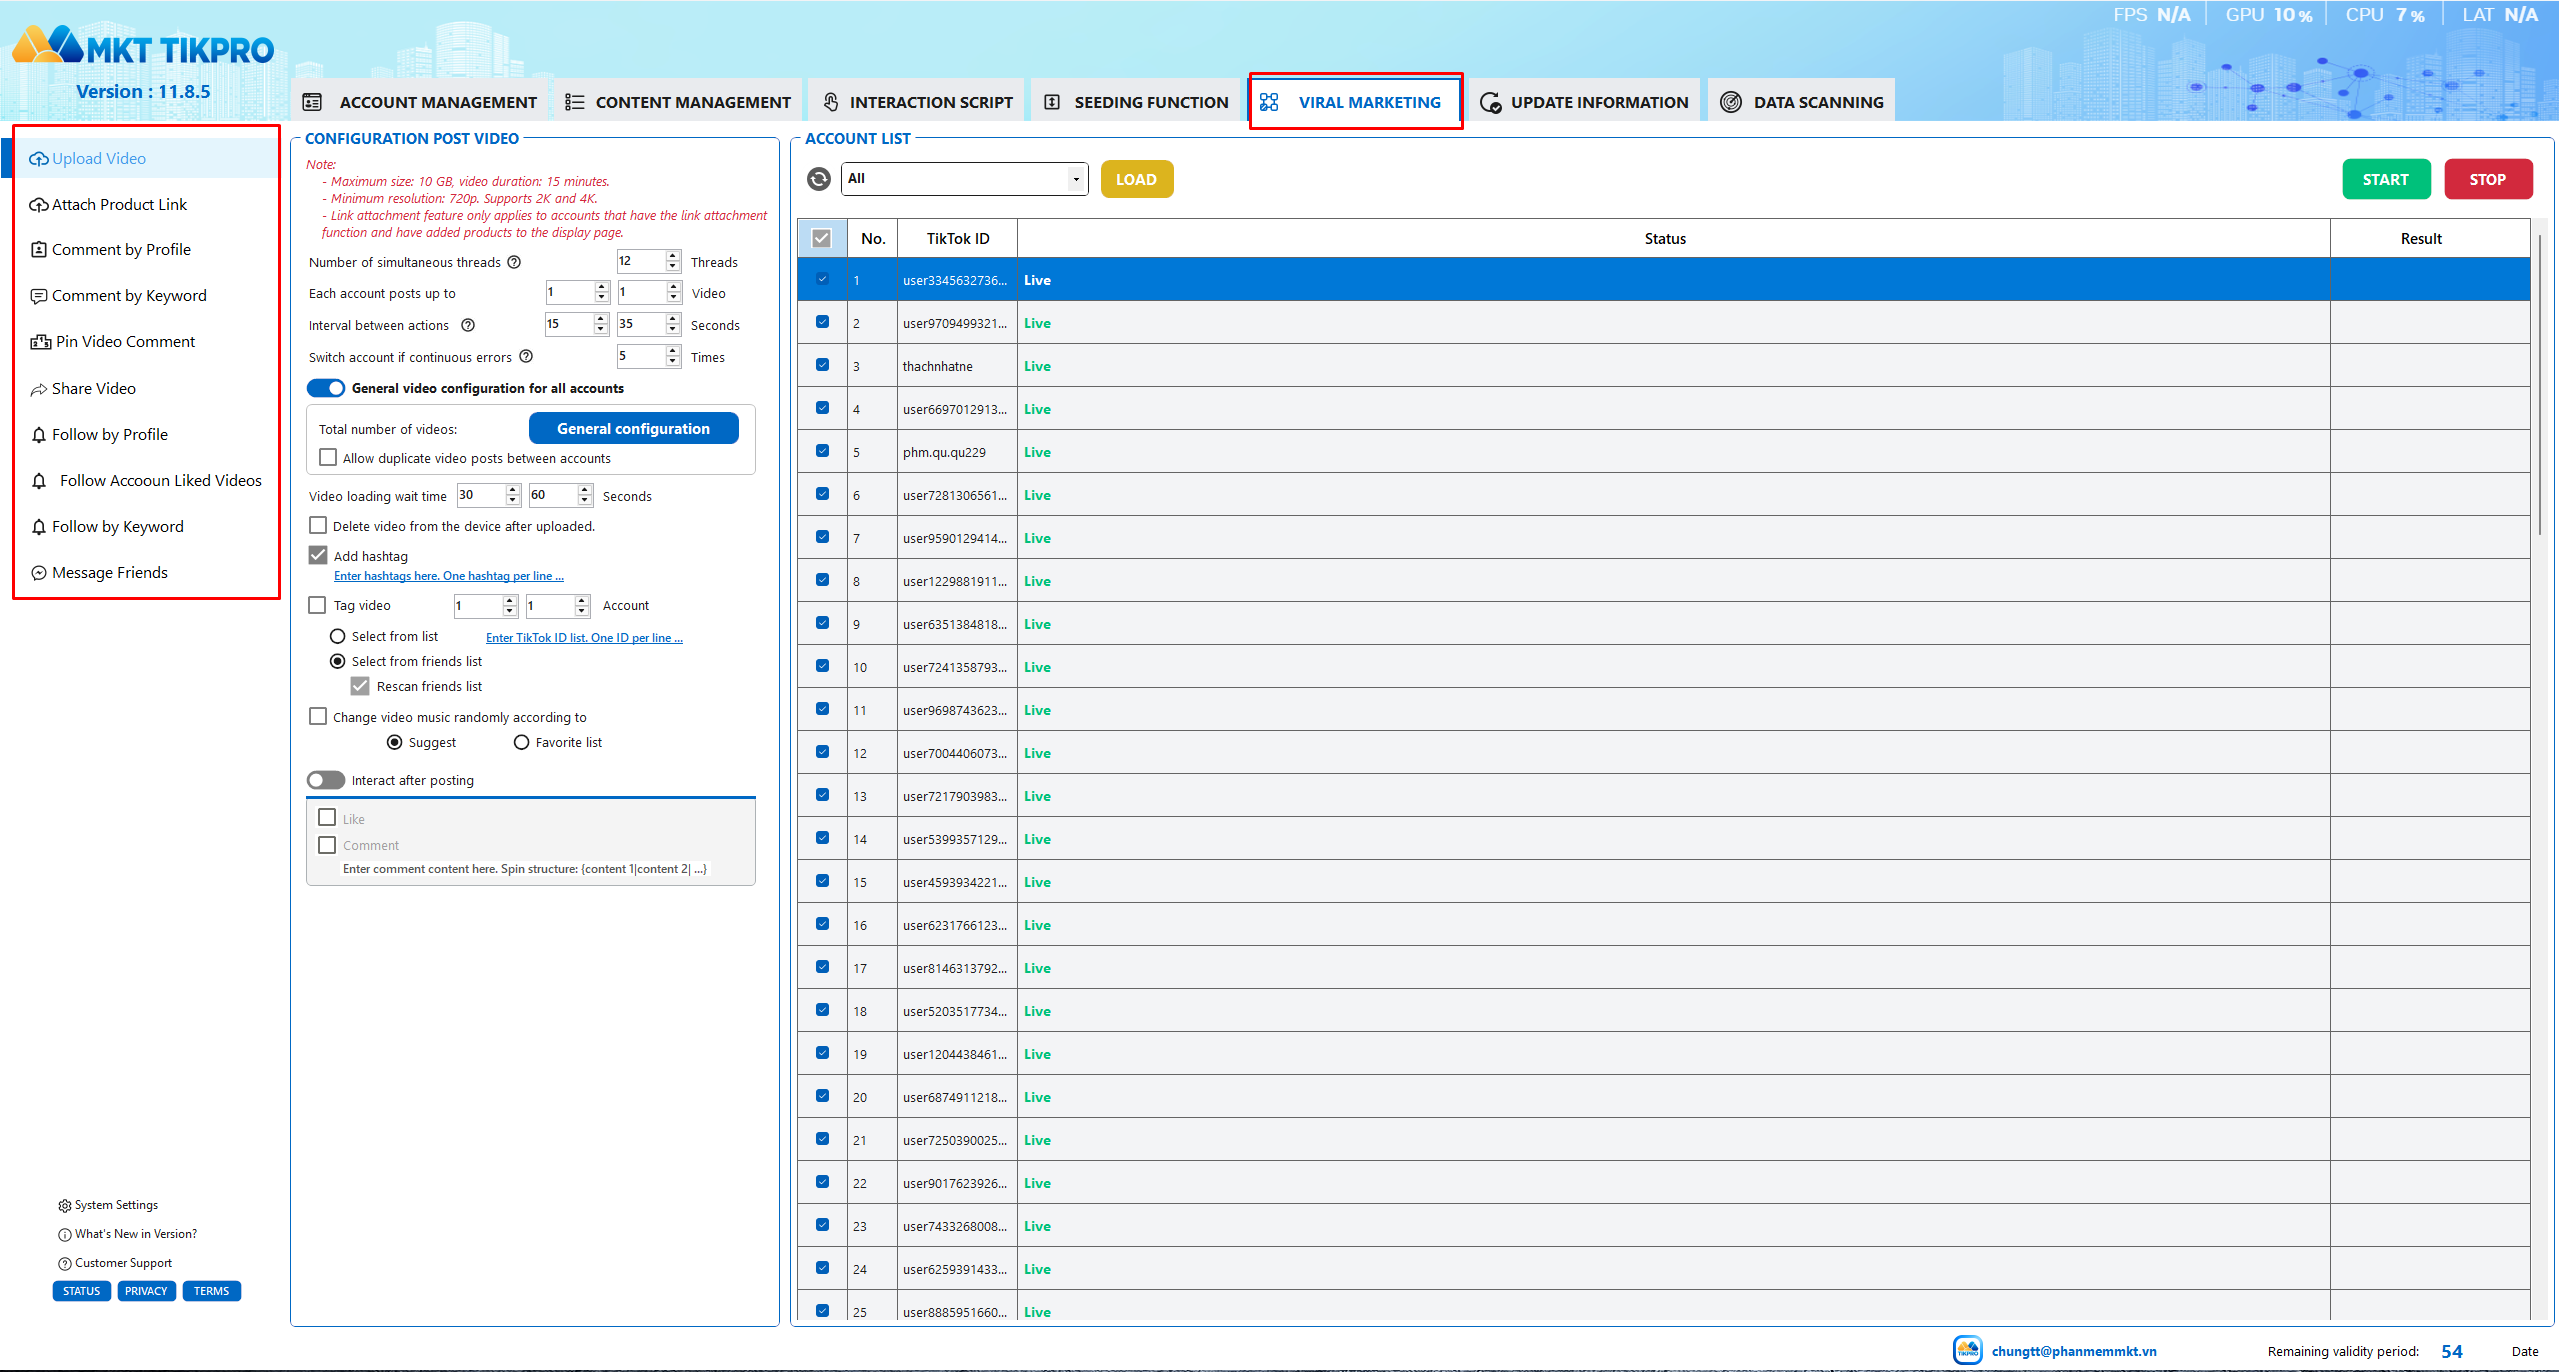Increase video loading wait time 60 spinner
The height and width of the screenshot is (1372, 2559).
585,490
